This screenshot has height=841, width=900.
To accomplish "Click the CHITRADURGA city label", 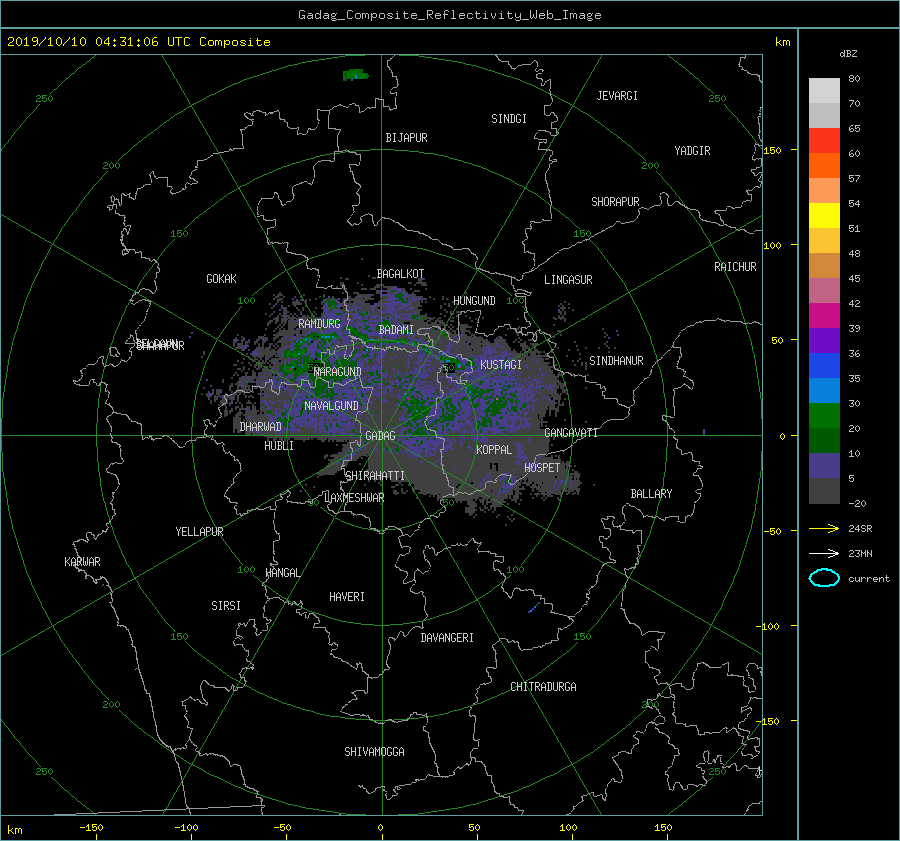I will 543,687.
